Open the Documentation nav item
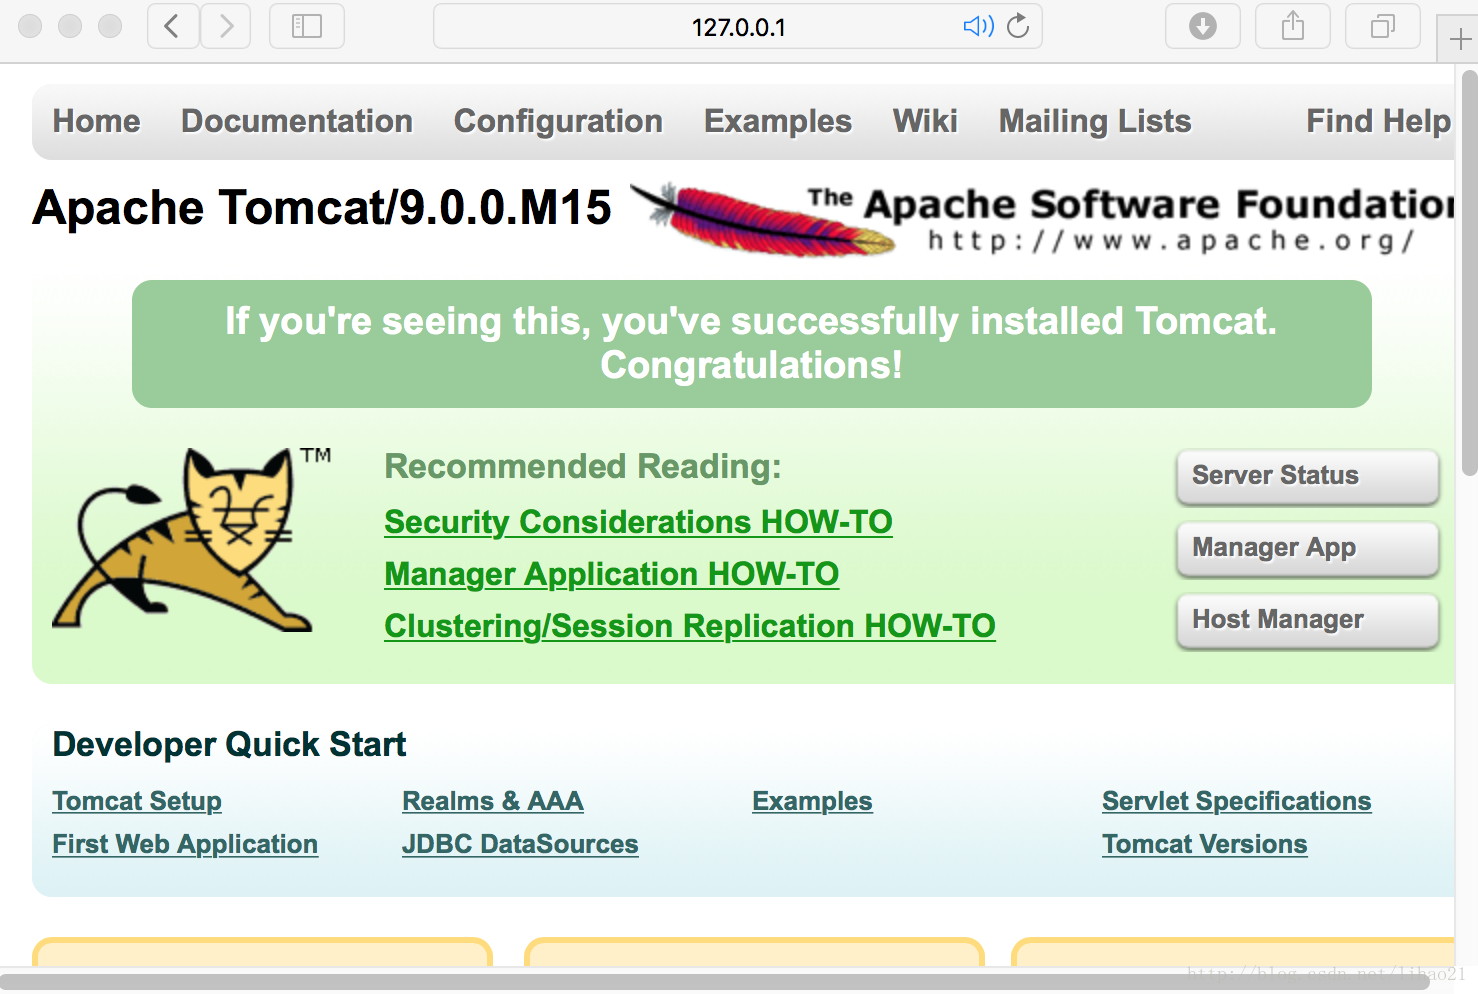 click(x=297, y=121)
